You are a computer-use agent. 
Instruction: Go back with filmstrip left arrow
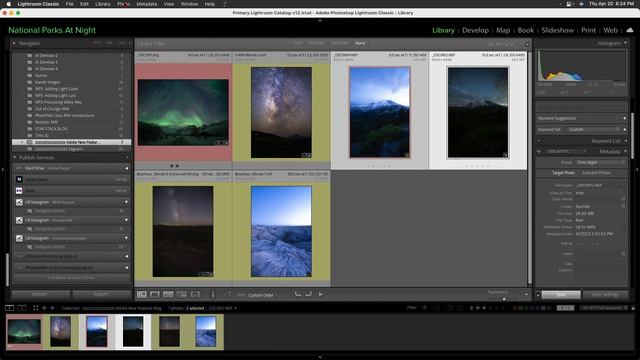click(44, 308)
